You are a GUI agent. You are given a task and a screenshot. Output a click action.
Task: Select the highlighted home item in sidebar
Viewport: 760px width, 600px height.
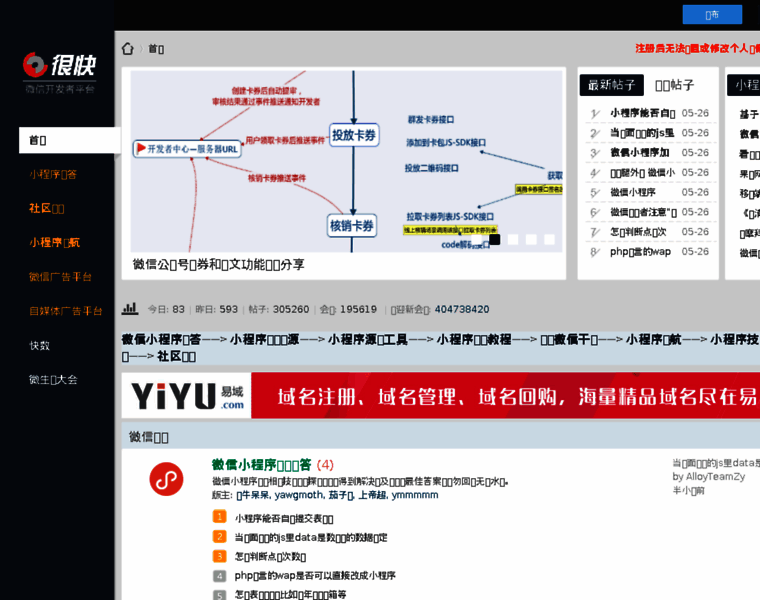69,140
